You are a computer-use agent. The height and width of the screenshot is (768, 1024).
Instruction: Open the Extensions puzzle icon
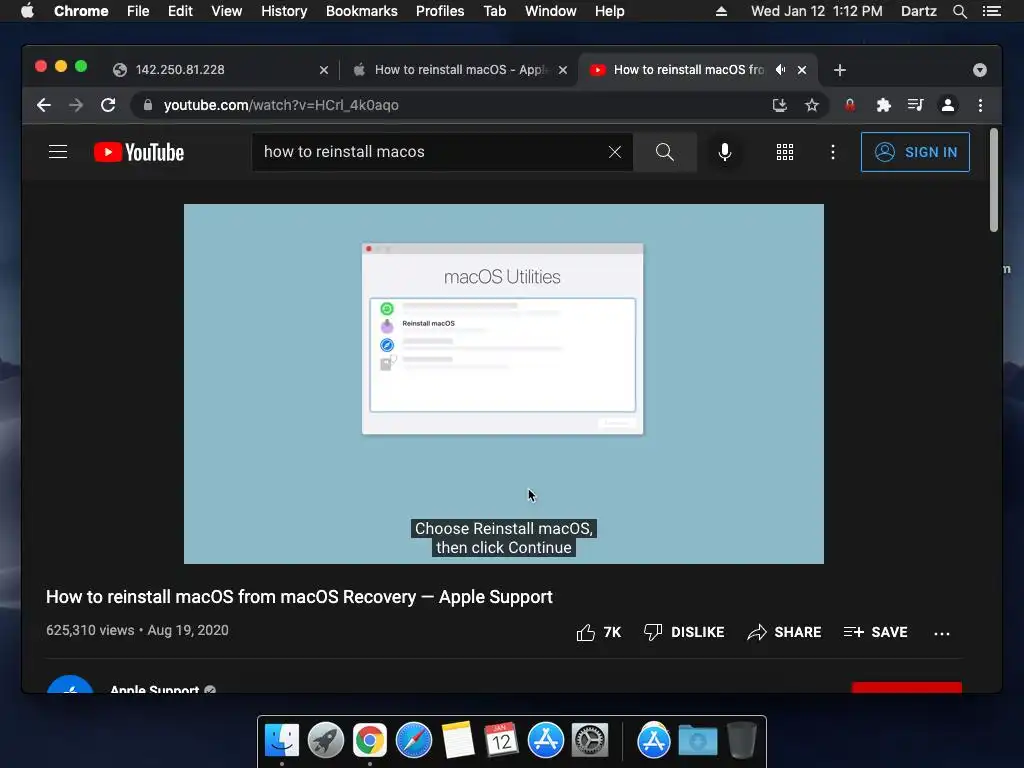[883, 105]
